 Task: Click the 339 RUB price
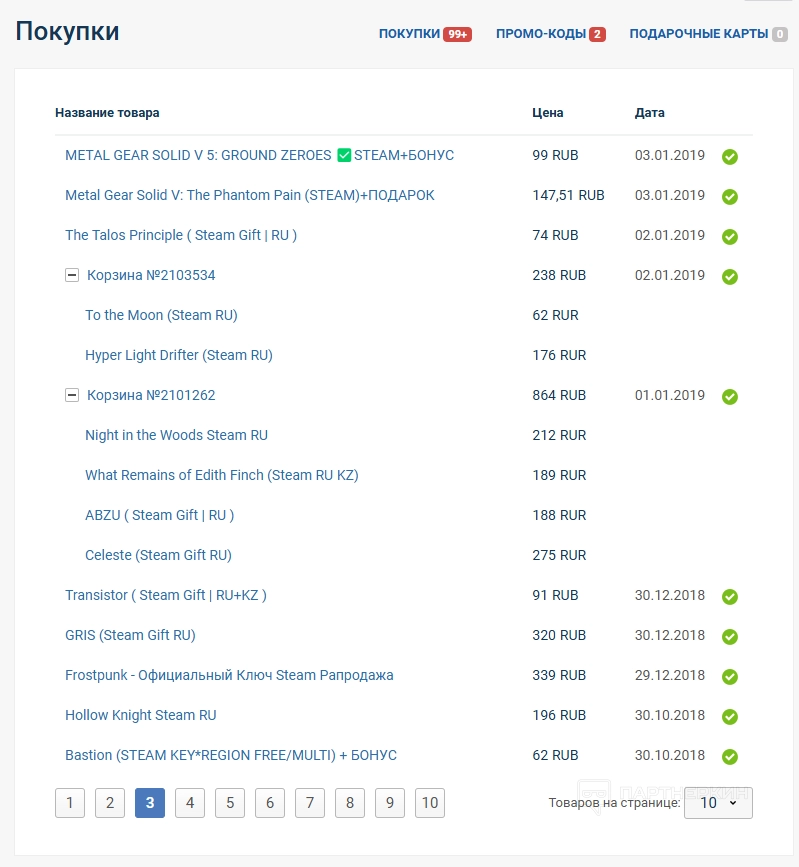559,675
